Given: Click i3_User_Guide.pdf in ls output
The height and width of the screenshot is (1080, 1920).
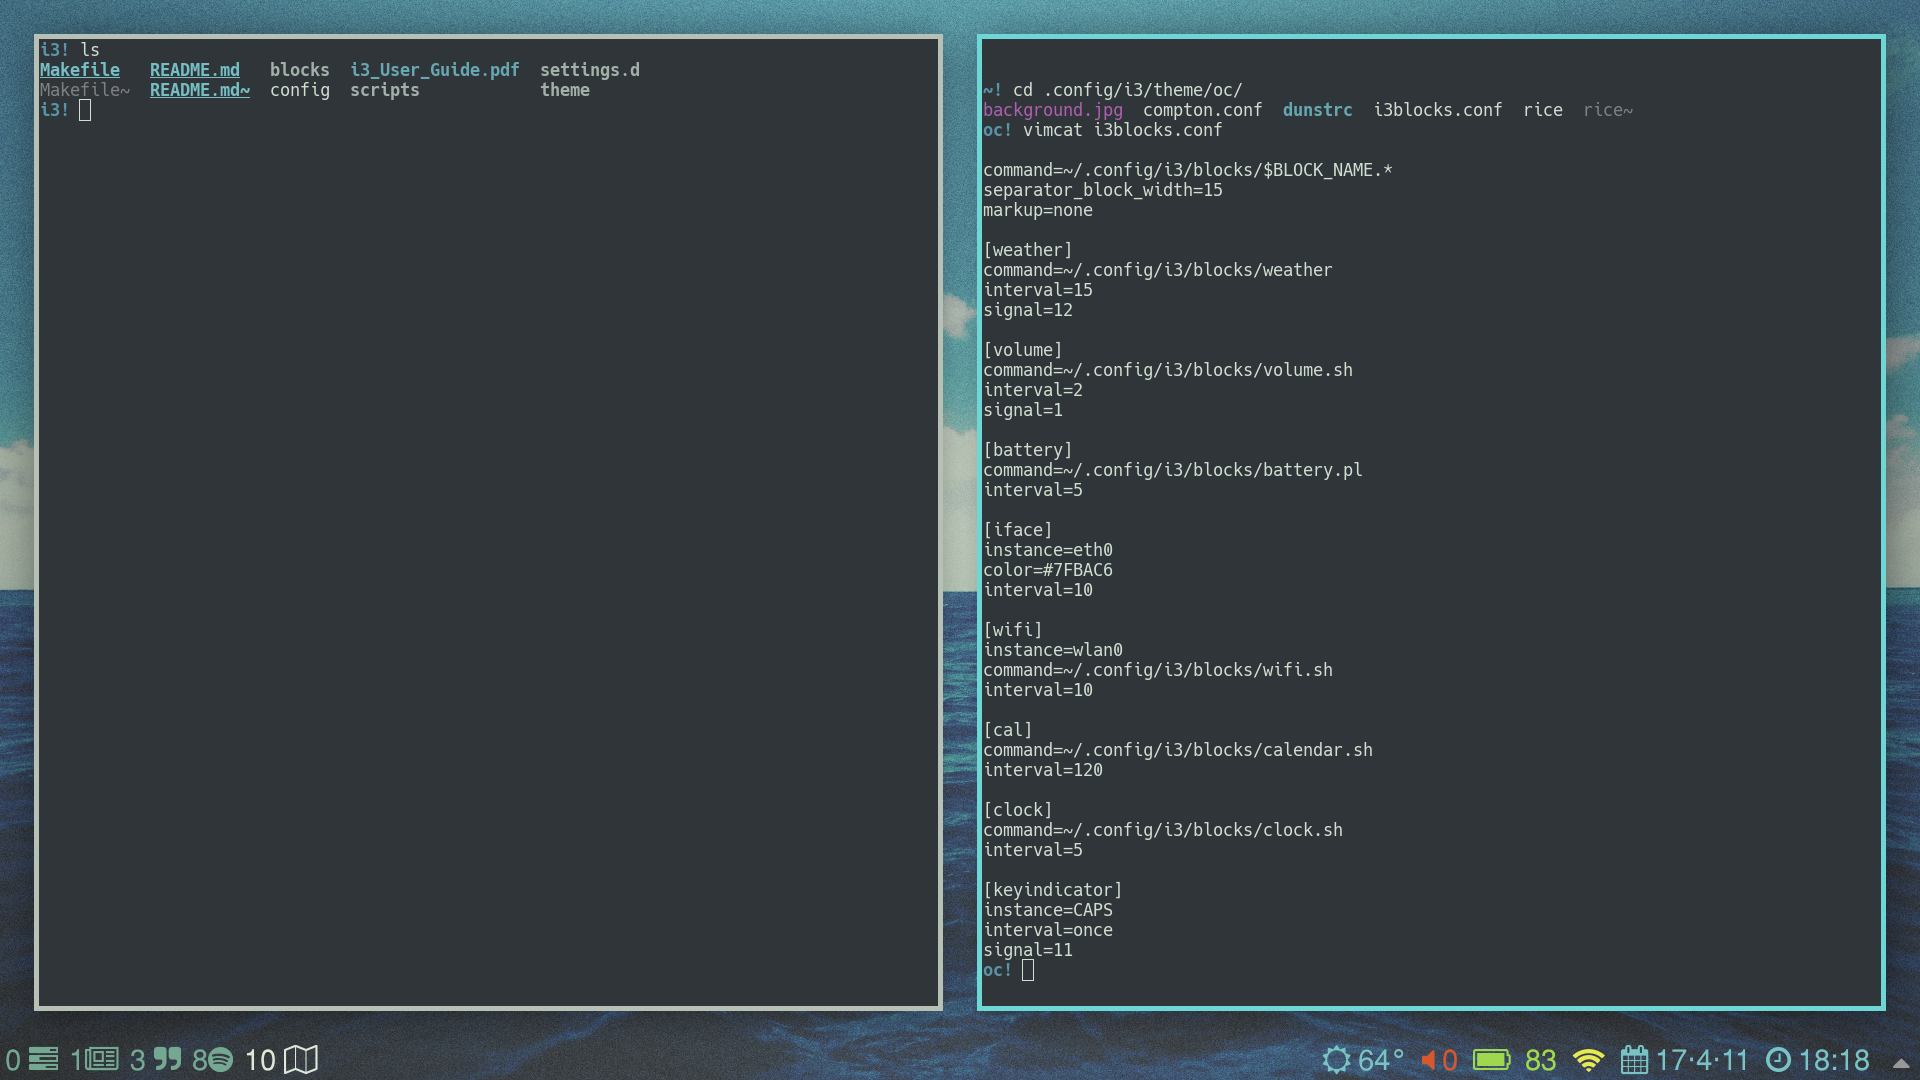Looking at the screenshot, I should pos(435,70).
